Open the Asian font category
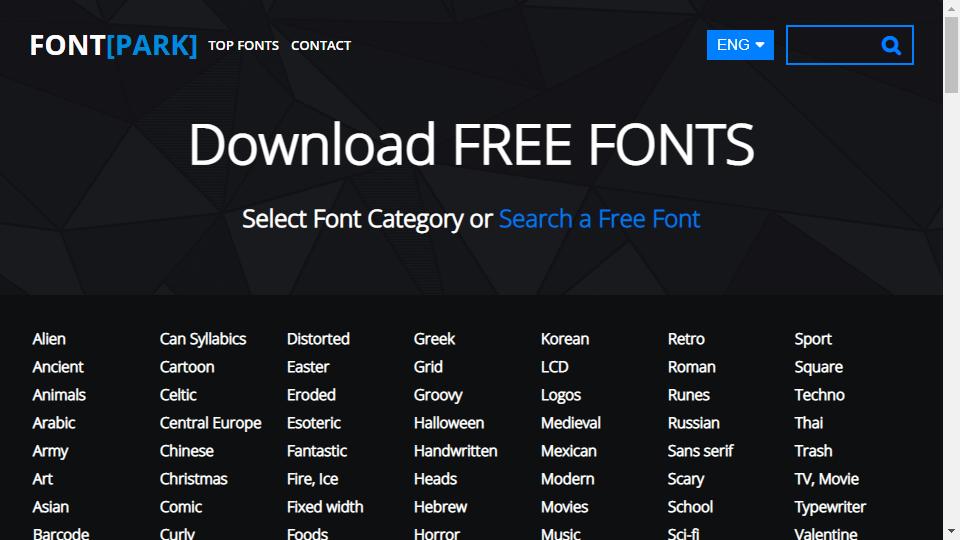 pyautogui.click(x=51, y=508)
